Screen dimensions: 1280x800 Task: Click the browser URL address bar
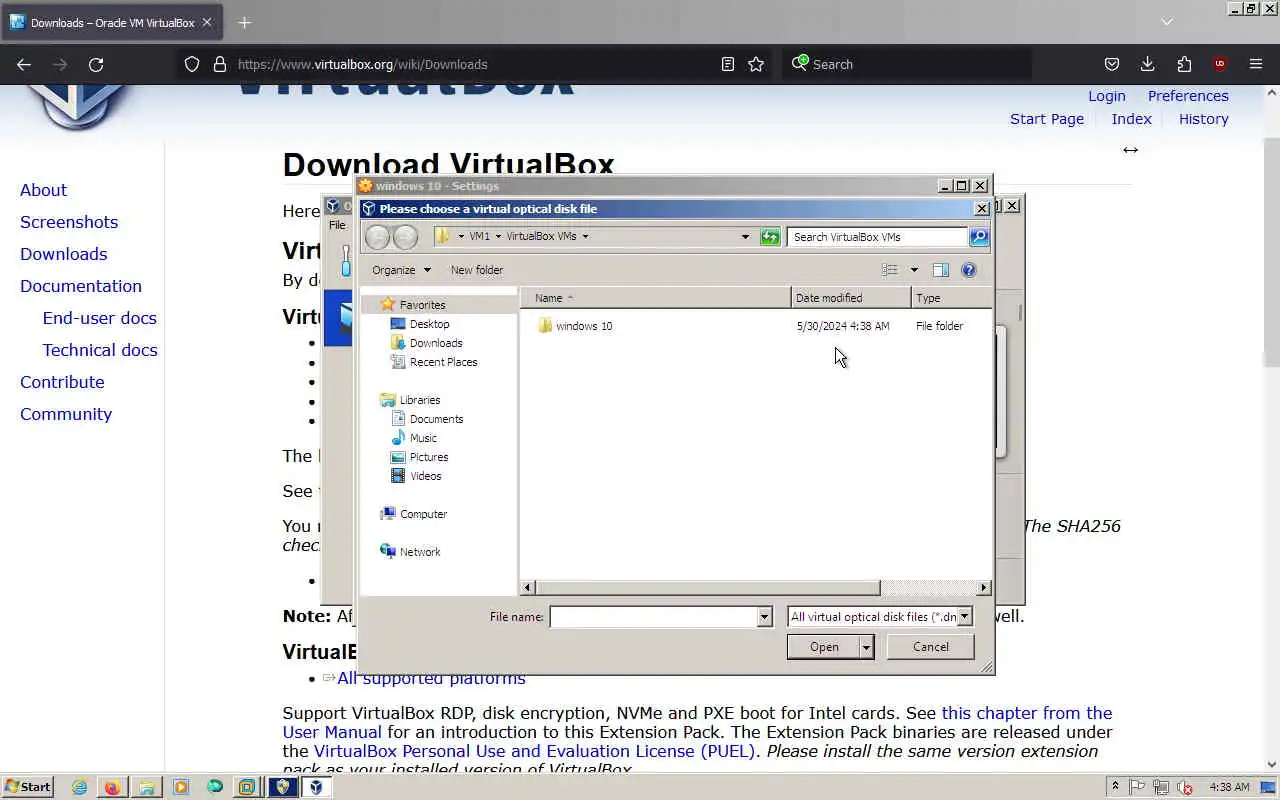coord(475,64)
